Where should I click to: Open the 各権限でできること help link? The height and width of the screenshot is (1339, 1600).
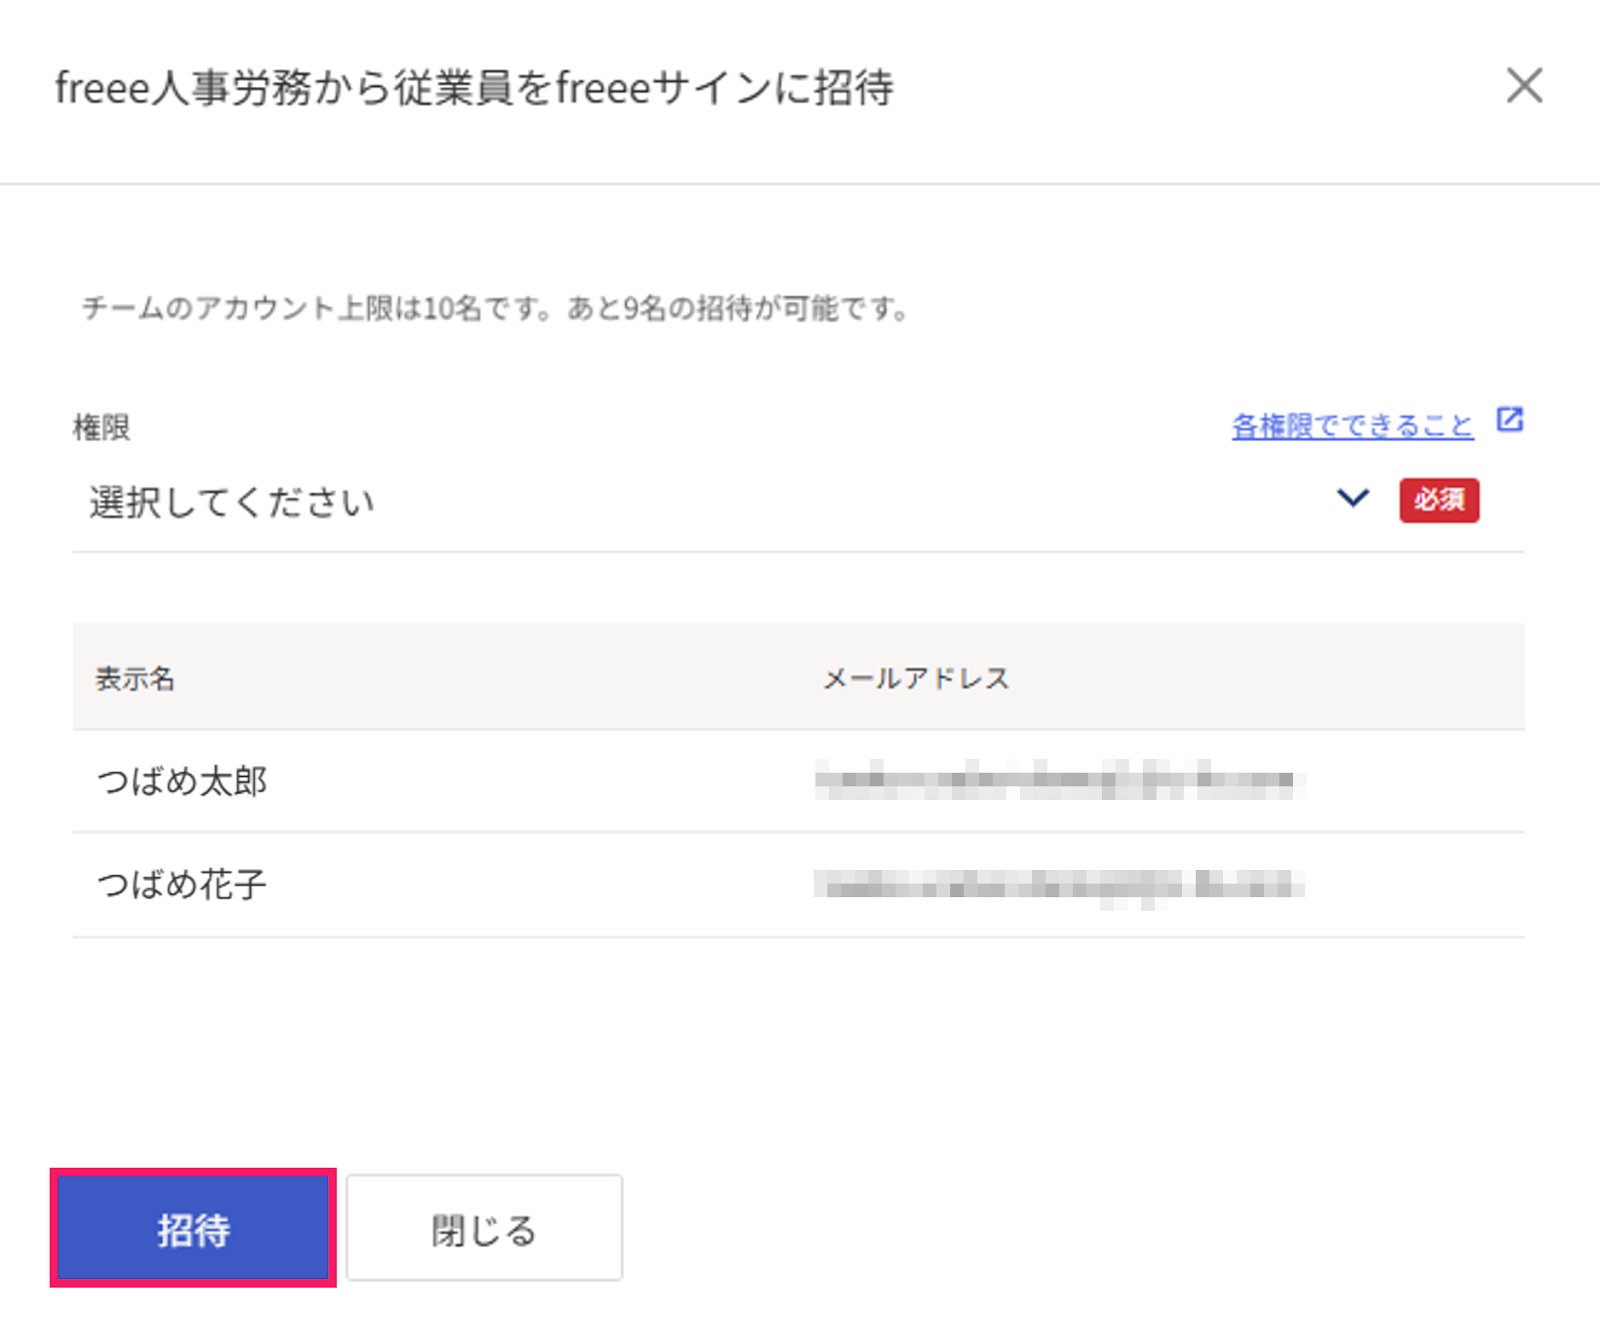point(1352,426)
